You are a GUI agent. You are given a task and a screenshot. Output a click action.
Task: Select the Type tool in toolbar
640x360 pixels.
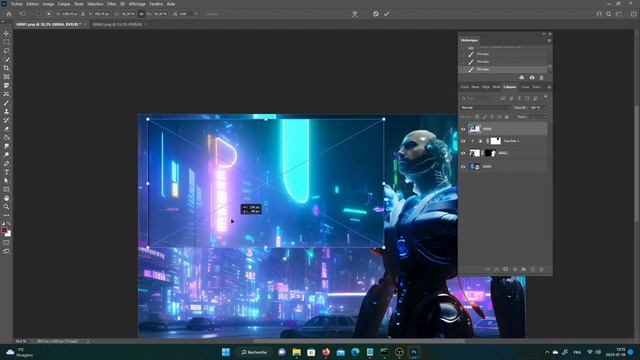pyautogui.click(x=6, y=172)
